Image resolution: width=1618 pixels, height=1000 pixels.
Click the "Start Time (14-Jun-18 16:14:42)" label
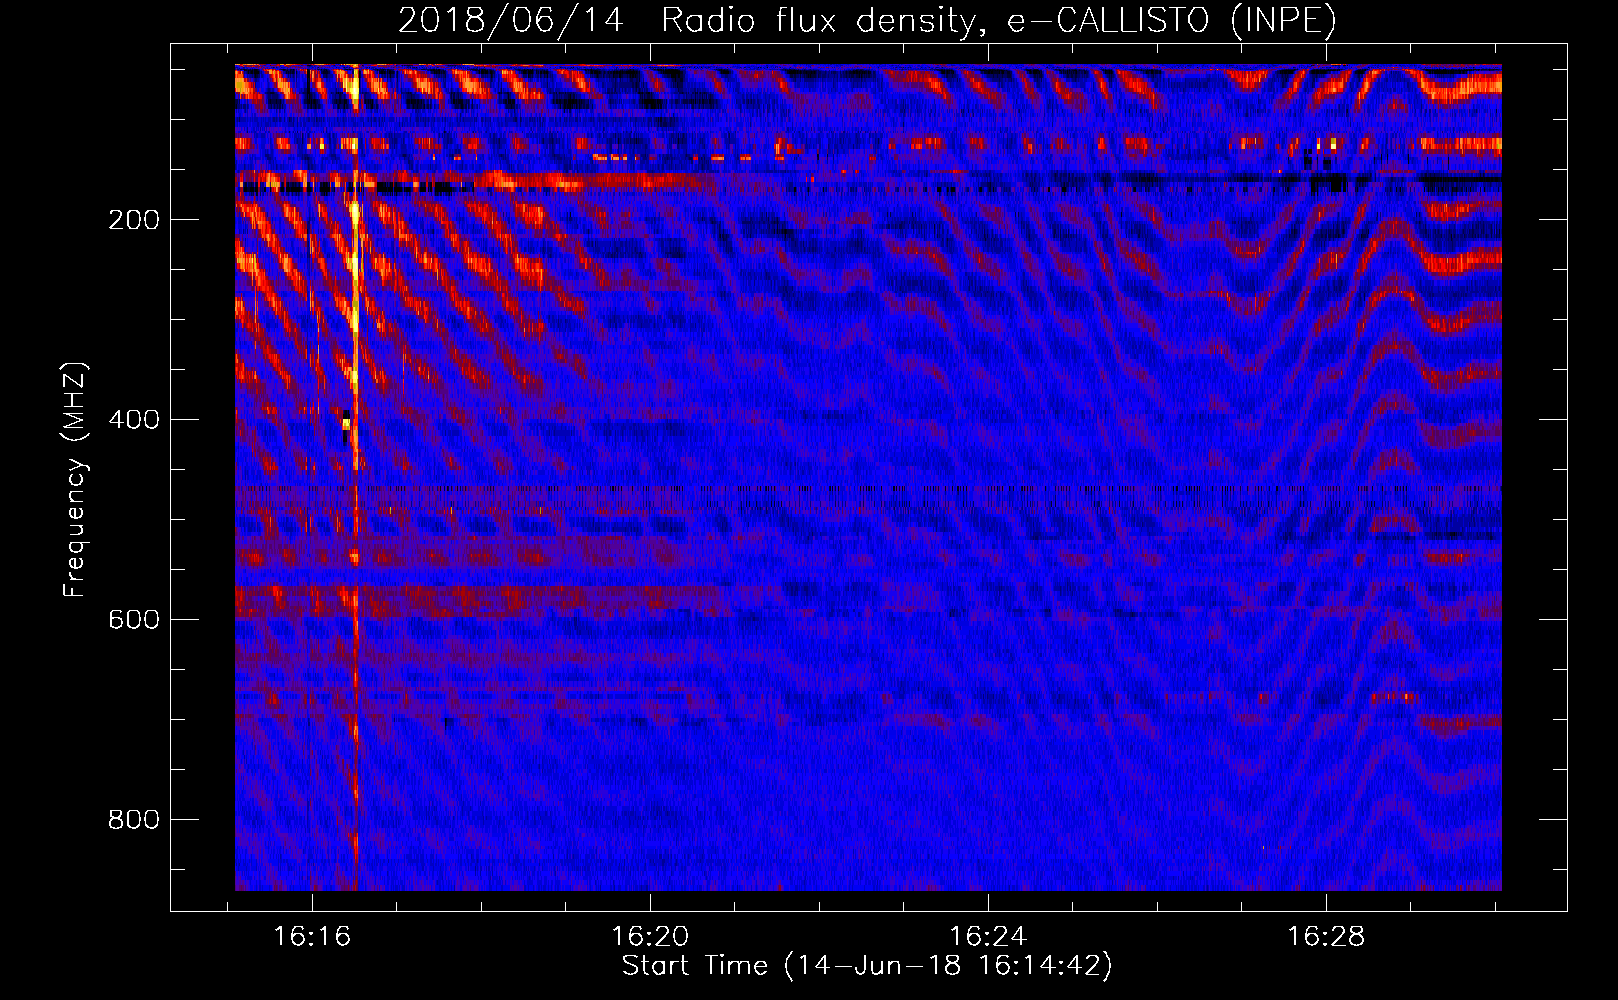(x=867, y=966)
